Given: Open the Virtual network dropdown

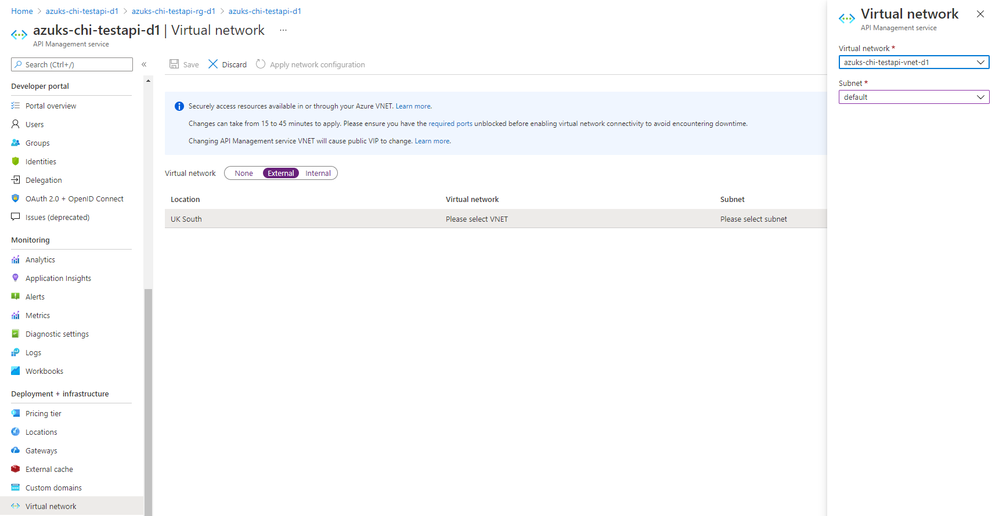Looking at the screenshot, I should (914, 62).
